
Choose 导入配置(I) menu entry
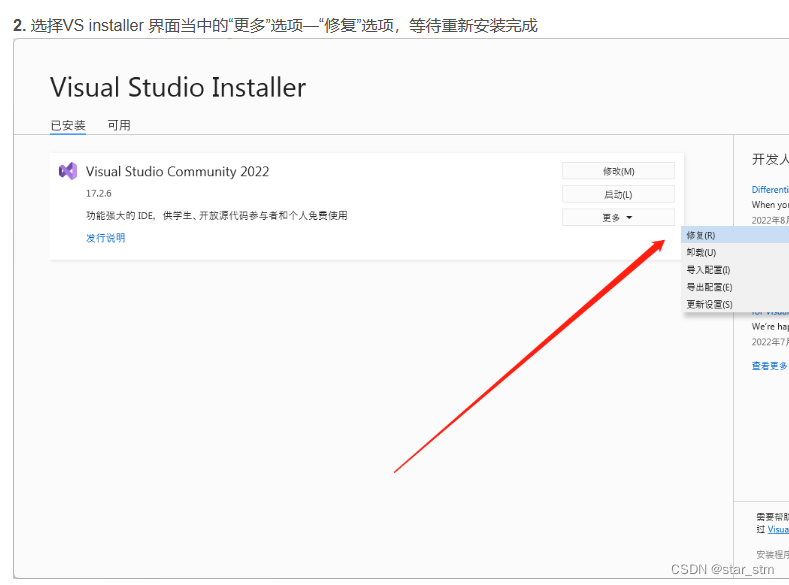coord(735,270)
